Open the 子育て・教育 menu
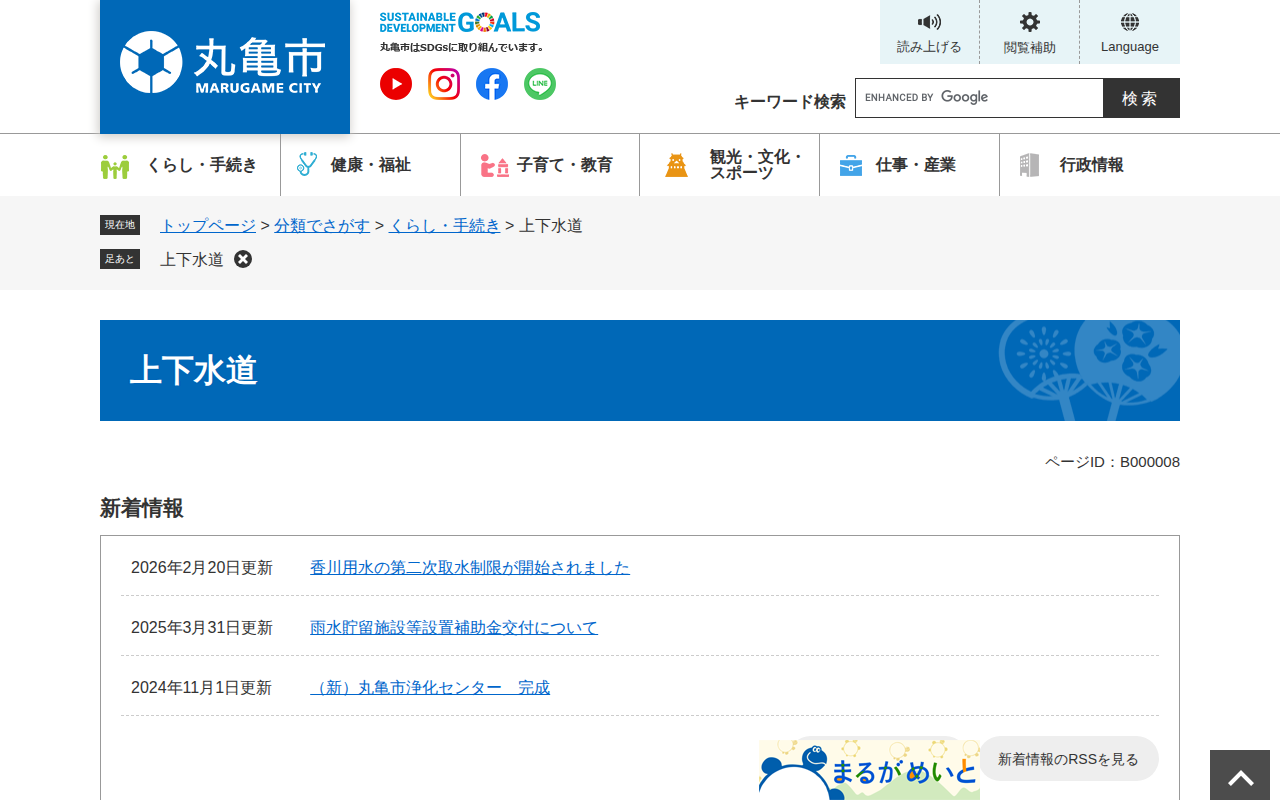1280x800 pixels. tap(550, 165)
